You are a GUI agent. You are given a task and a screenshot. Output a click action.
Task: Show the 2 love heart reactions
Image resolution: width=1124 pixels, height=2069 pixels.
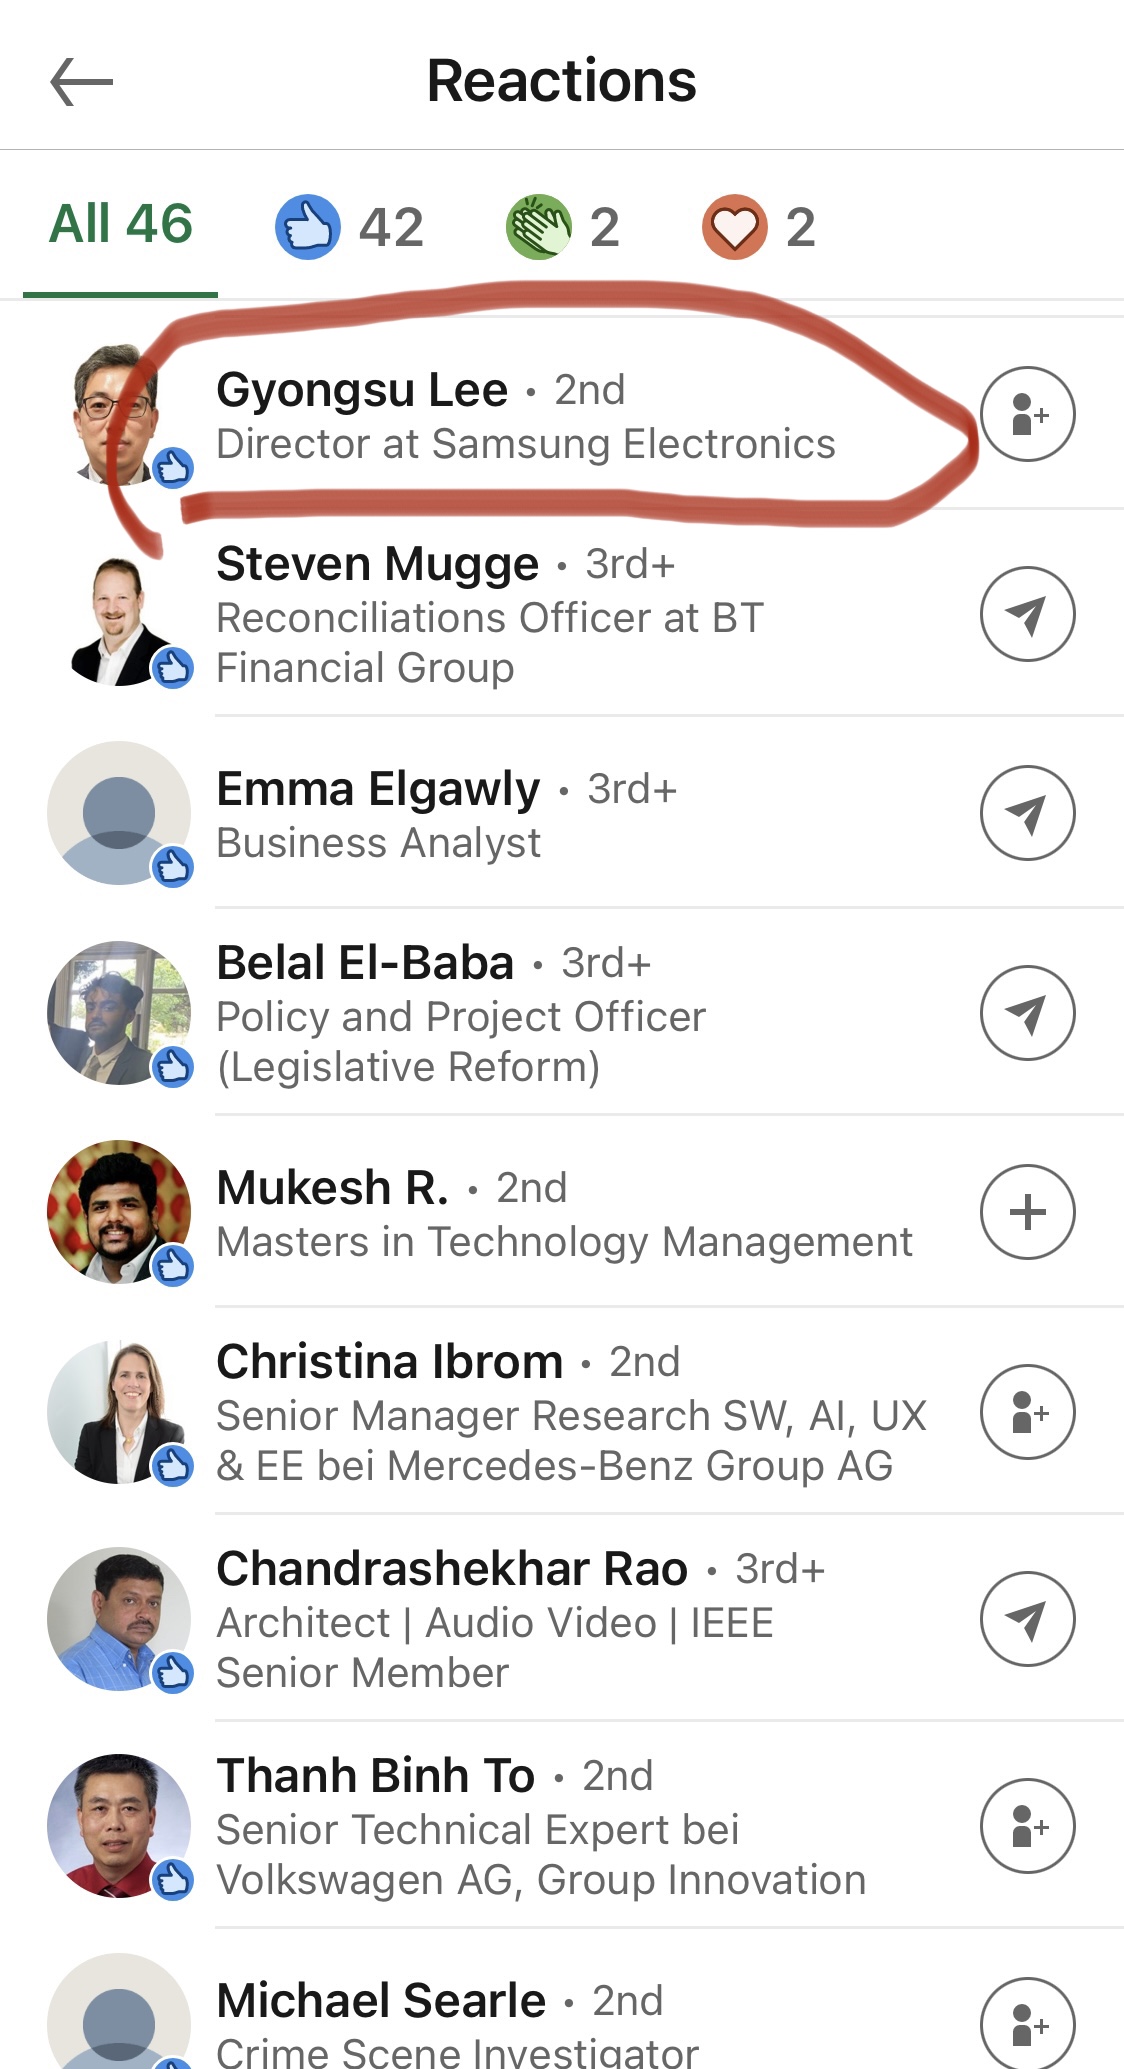[x=759, y=227]
